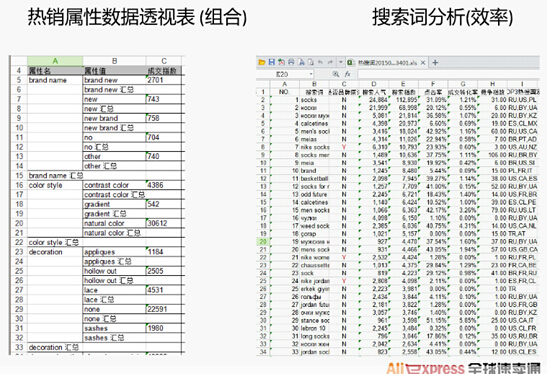Screen dimensions: 547x379
Task: Click cell with value 112,895
Action: click(403, 100)
